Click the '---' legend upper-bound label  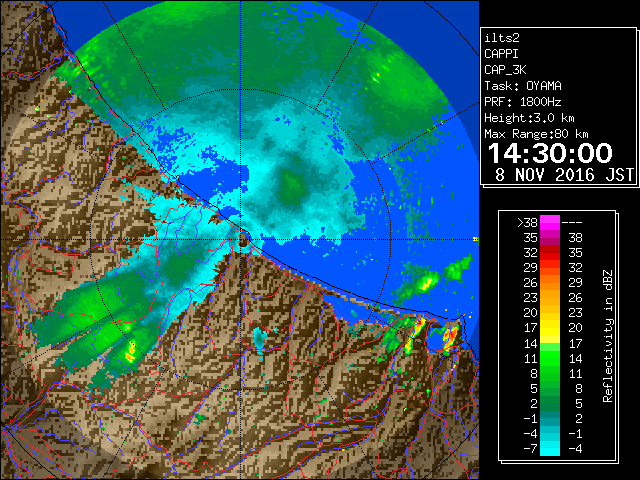point(572,223)
